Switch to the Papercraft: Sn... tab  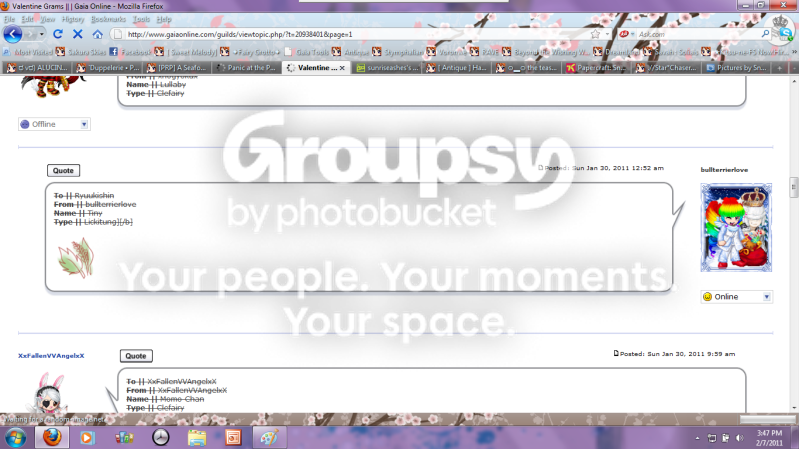pyautogui.click(x=596, y=68)
